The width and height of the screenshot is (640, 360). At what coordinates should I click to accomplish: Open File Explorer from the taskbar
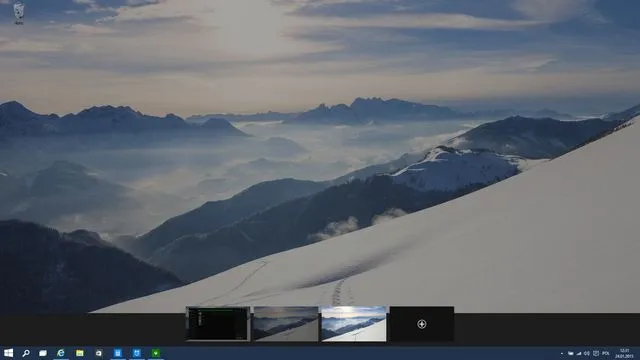point(80,353)
